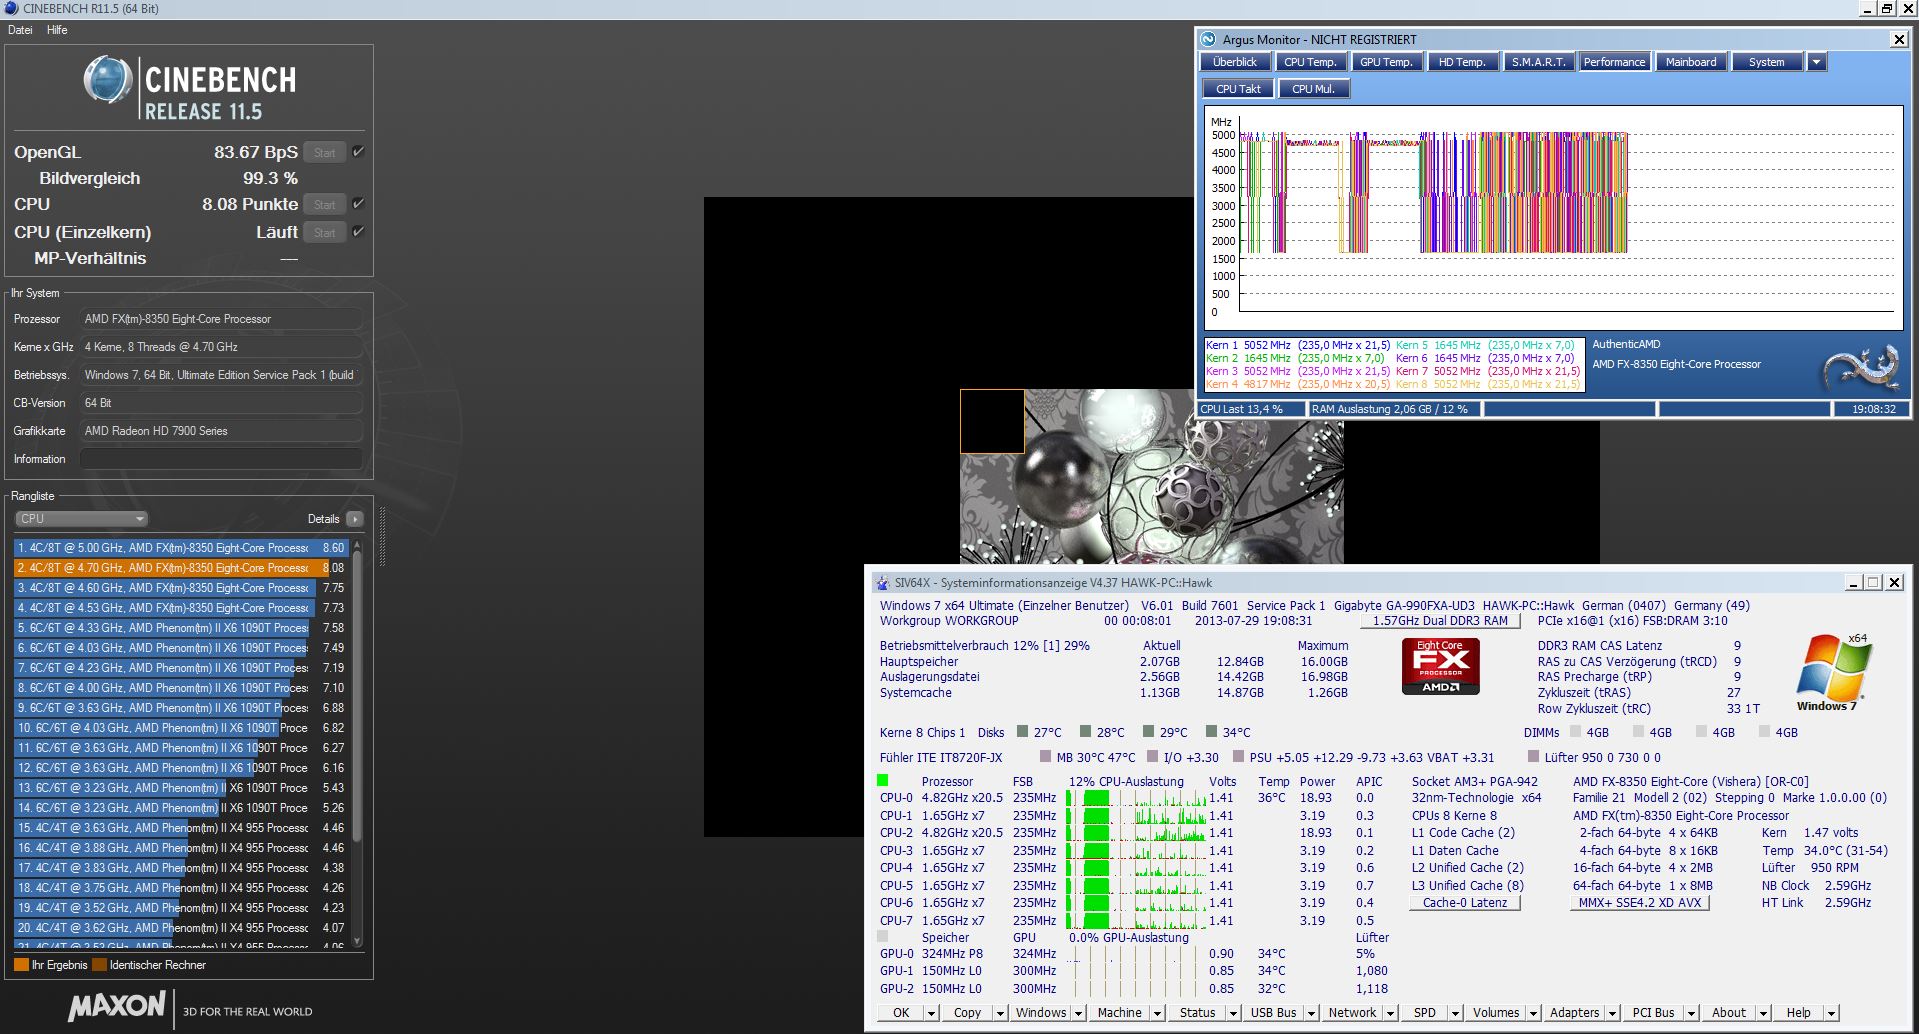
Task: Click the Grafikkarte field AMD Radeon HD 7900
Action: point(220,431)
